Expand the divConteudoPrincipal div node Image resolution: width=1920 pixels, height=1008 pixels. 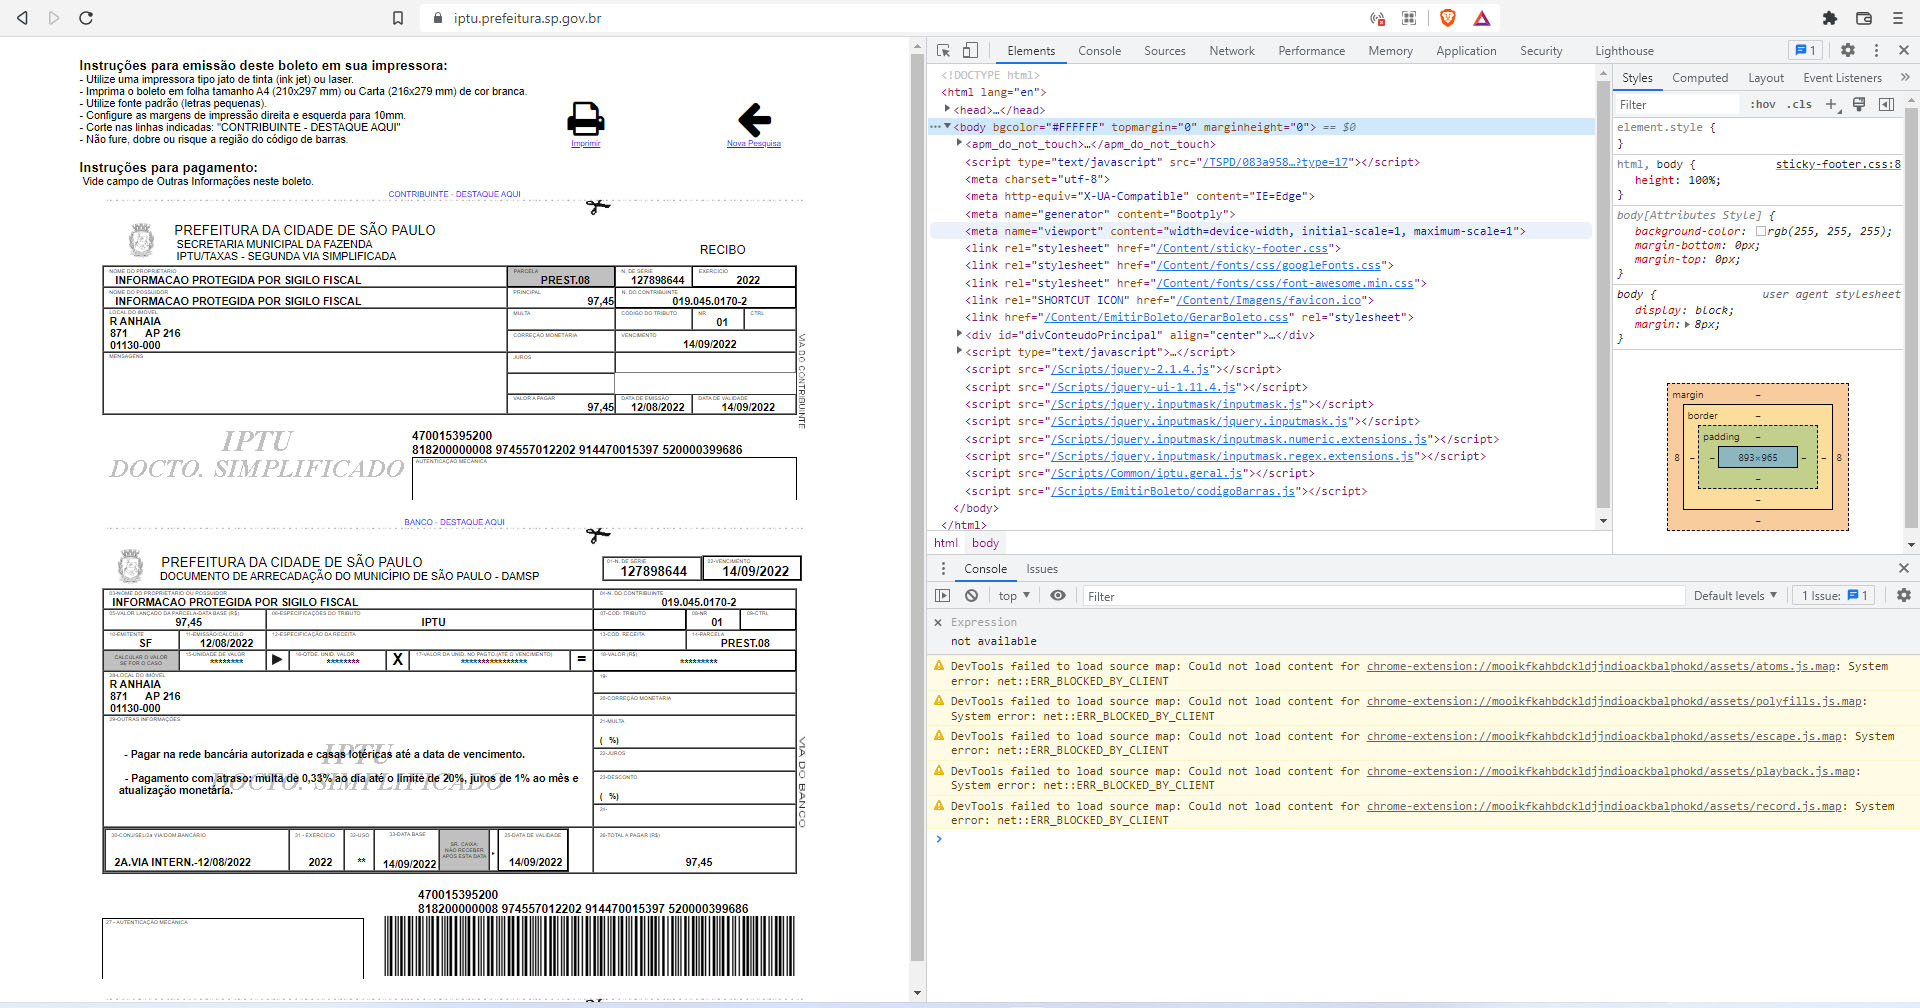tap(959, 334)
